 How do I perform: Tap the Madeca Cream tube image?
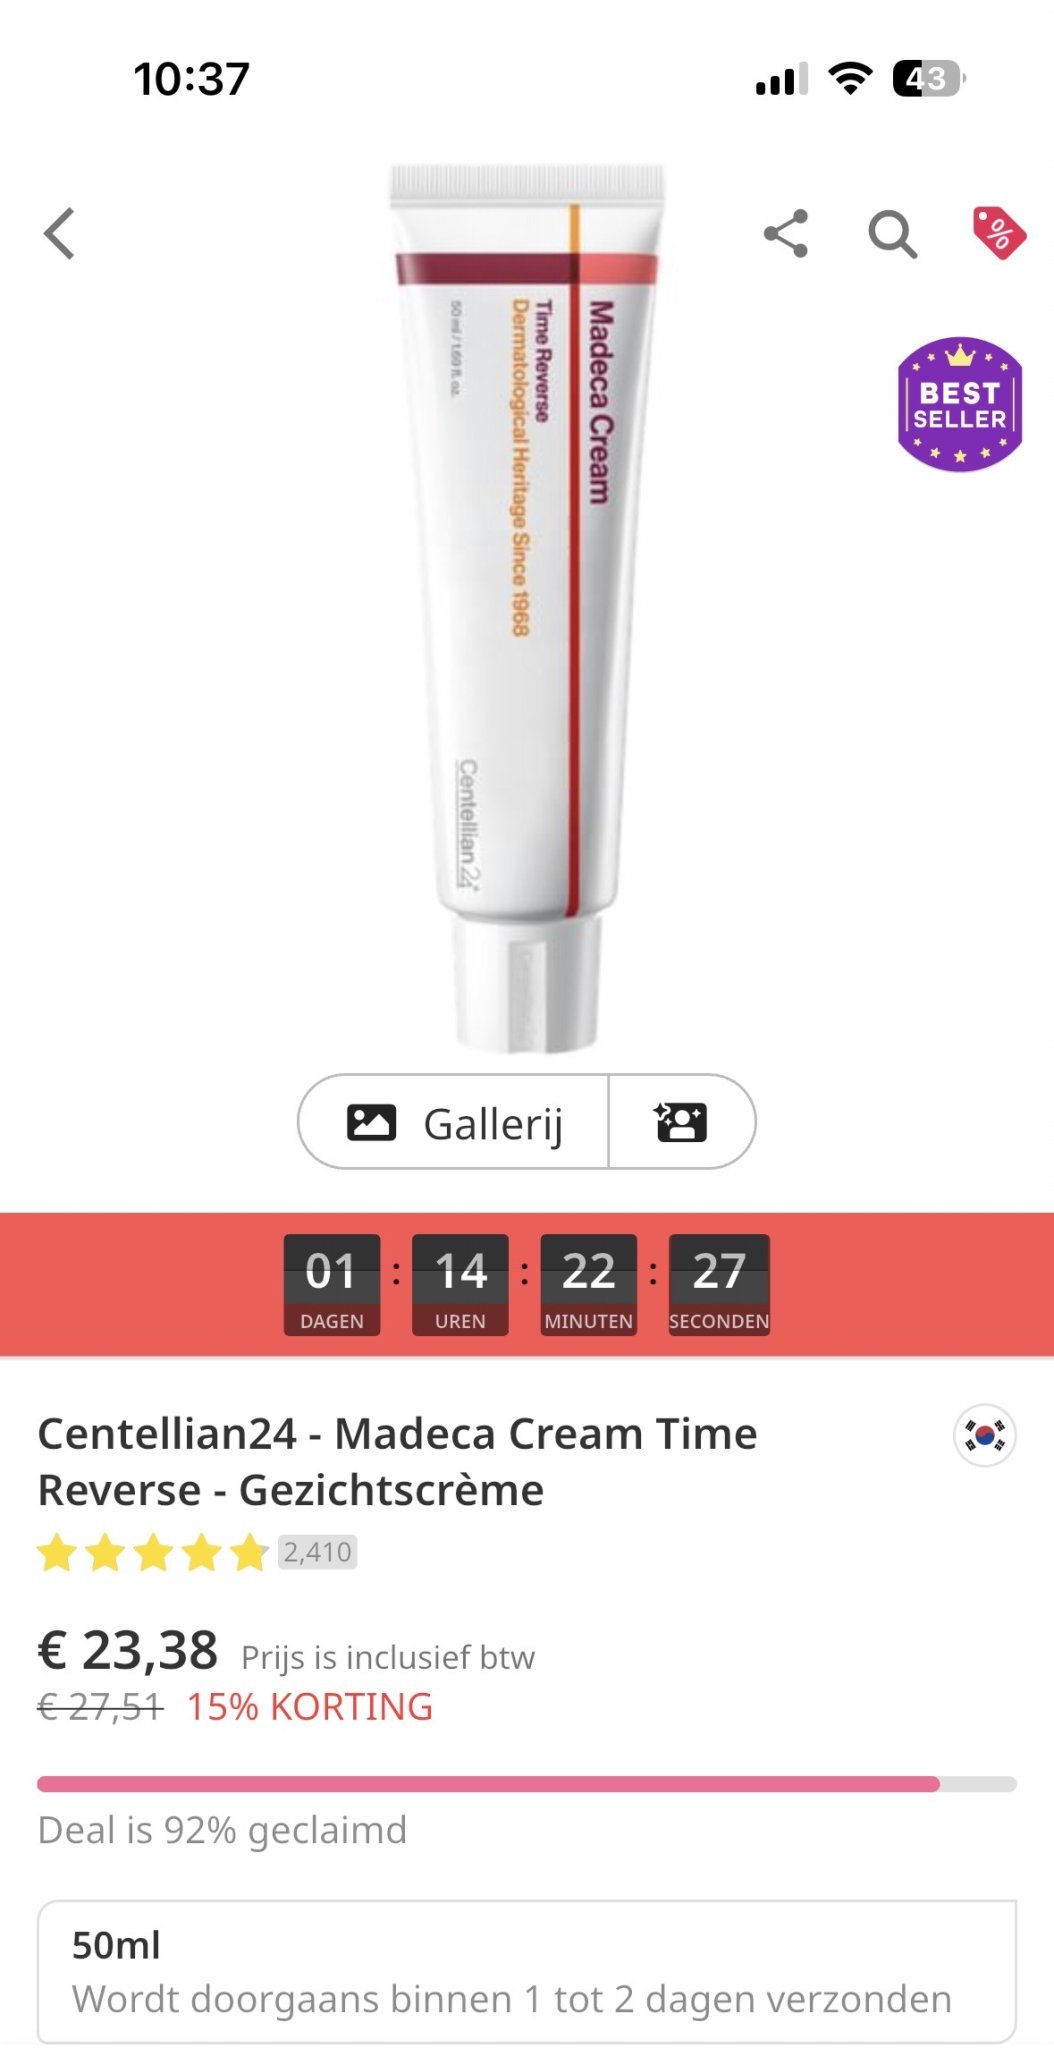point(527,608)
